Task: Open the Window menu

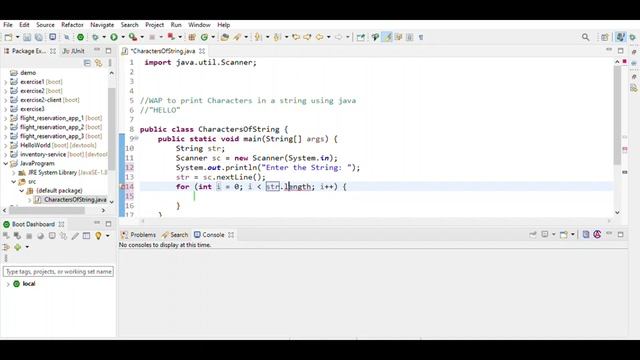Action: pos(199,25)
